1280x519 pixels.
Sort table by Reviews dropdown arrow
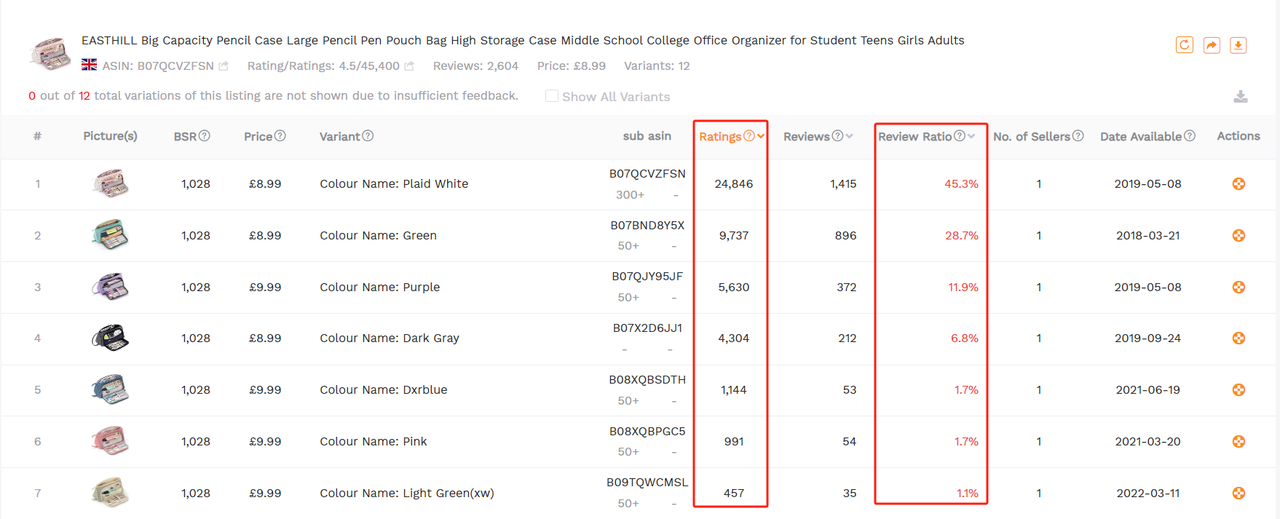pyautogui.click(x=849, y=137)
